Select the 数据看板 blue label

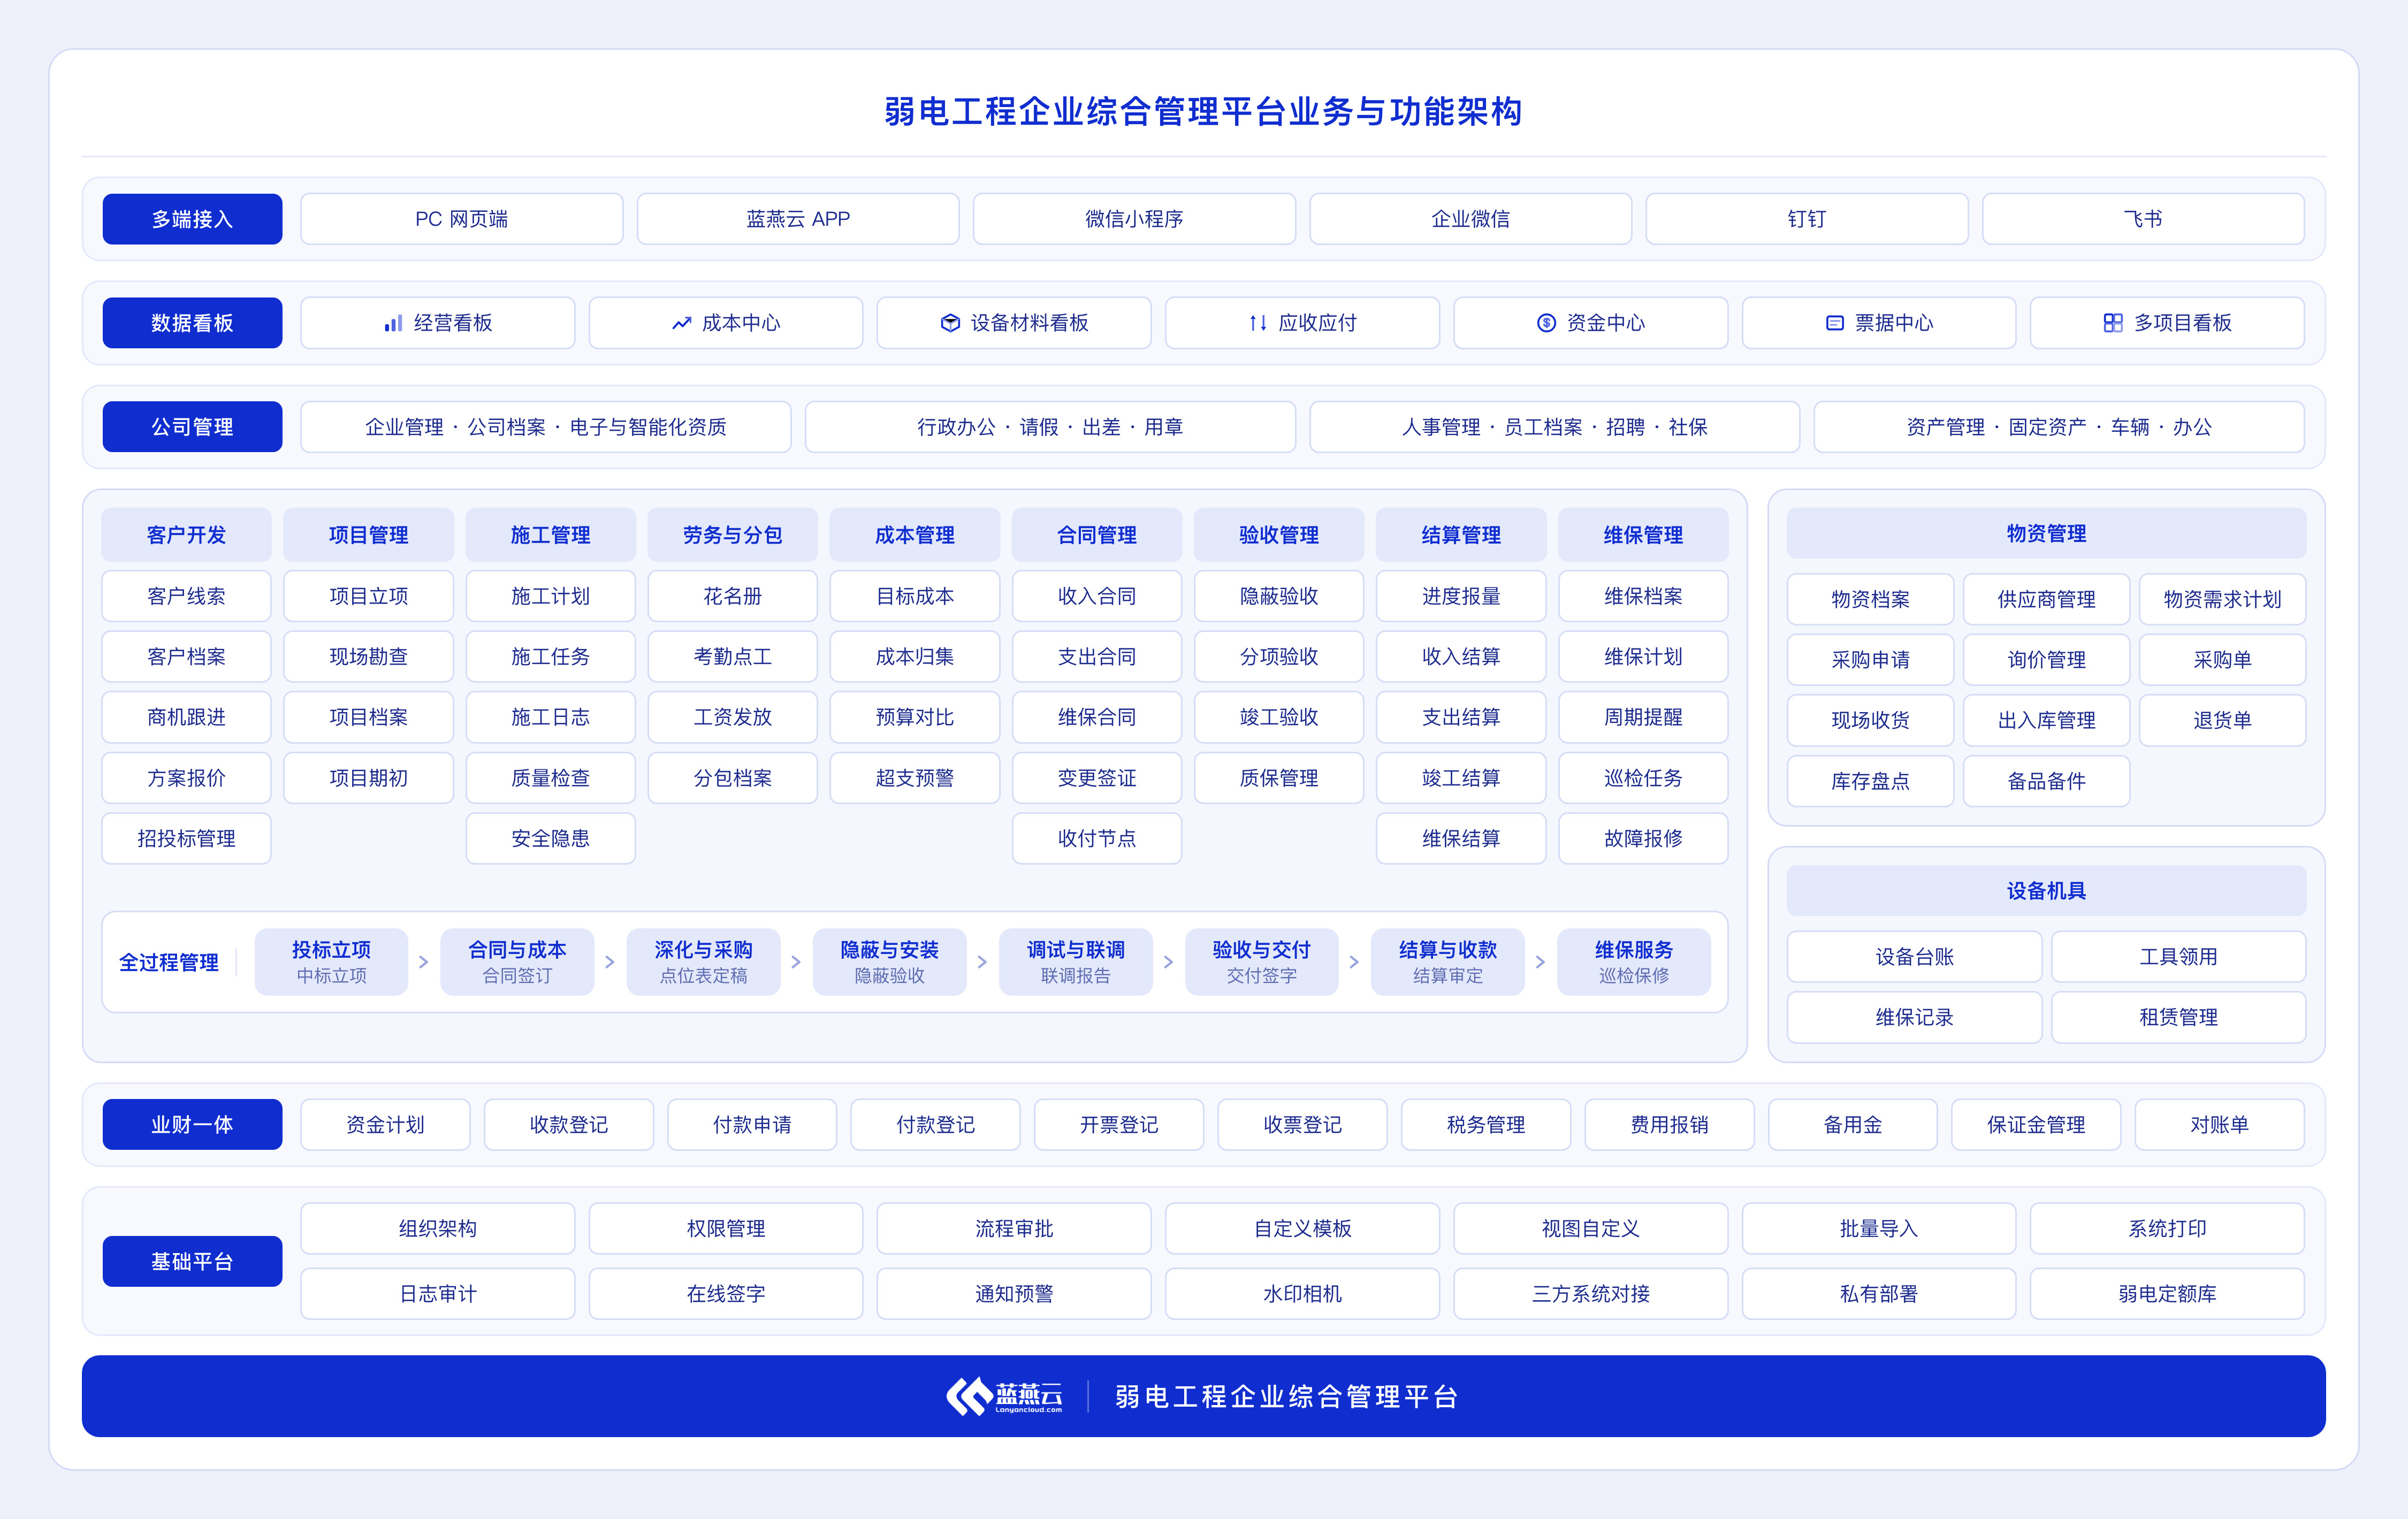pyautogui.click(x=192, y=323)
